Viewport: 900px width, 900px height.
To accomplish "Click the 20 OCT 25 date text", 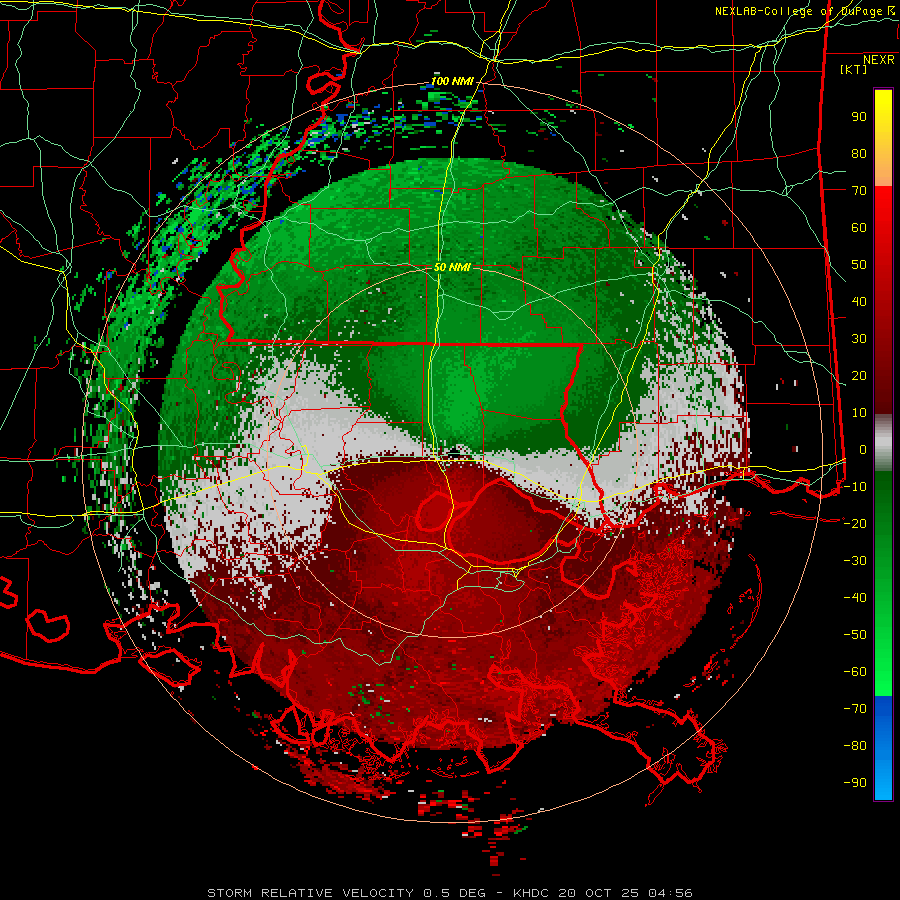I will pyautogui.click(x=600, y=893).
